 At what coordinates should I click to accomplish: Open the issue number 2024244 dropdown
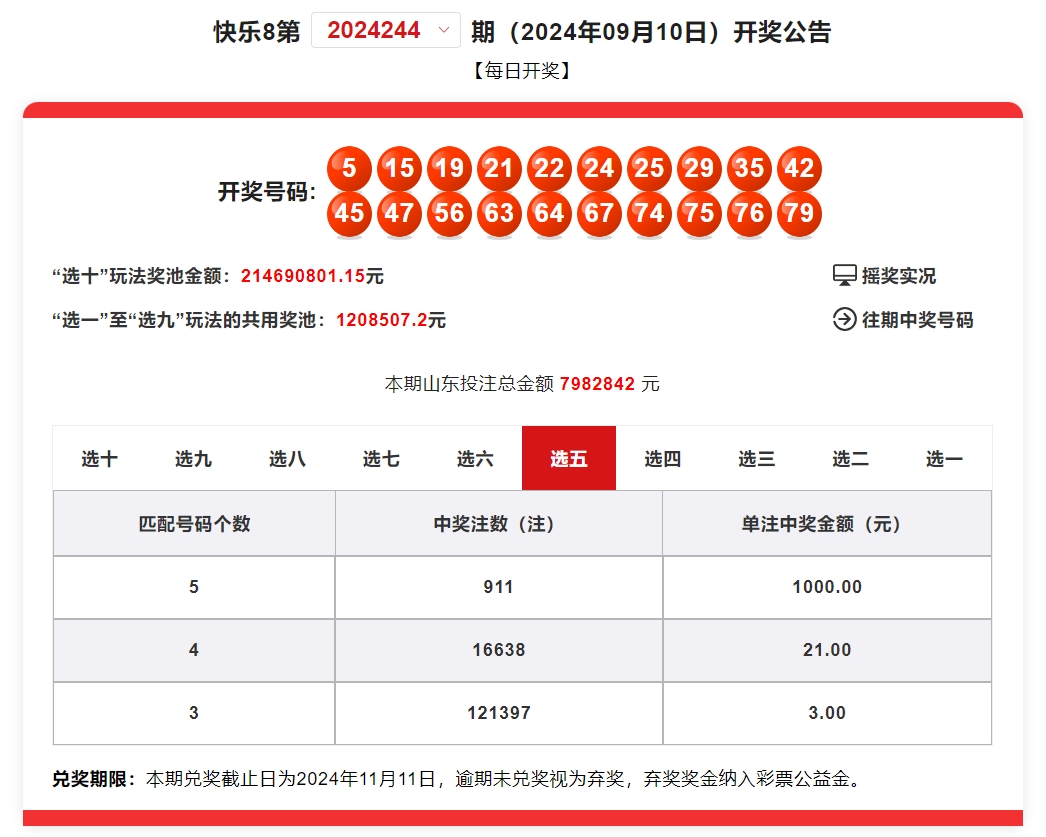[386, 30]
